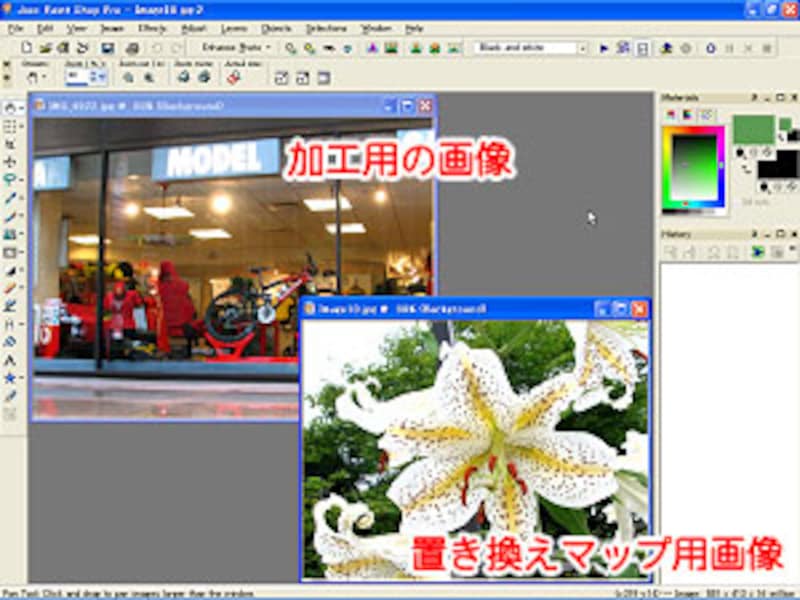Click the Save diskette icon

(108, 48)
